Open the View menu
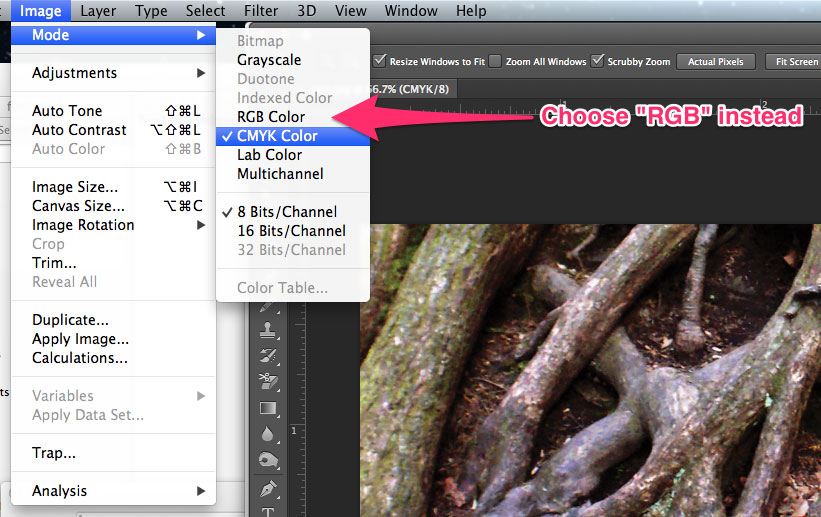Screen dimensions: 821x517 [x=350, y=10]
